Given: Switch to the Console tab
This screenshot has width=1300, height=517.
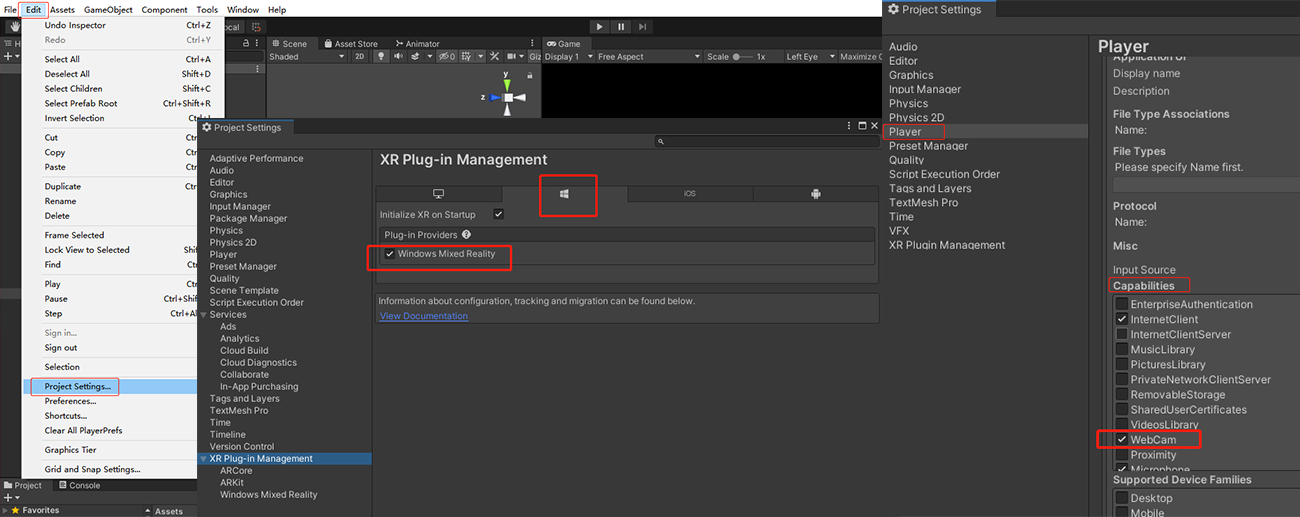Looking at the screenshot, I should pos(79,485).
